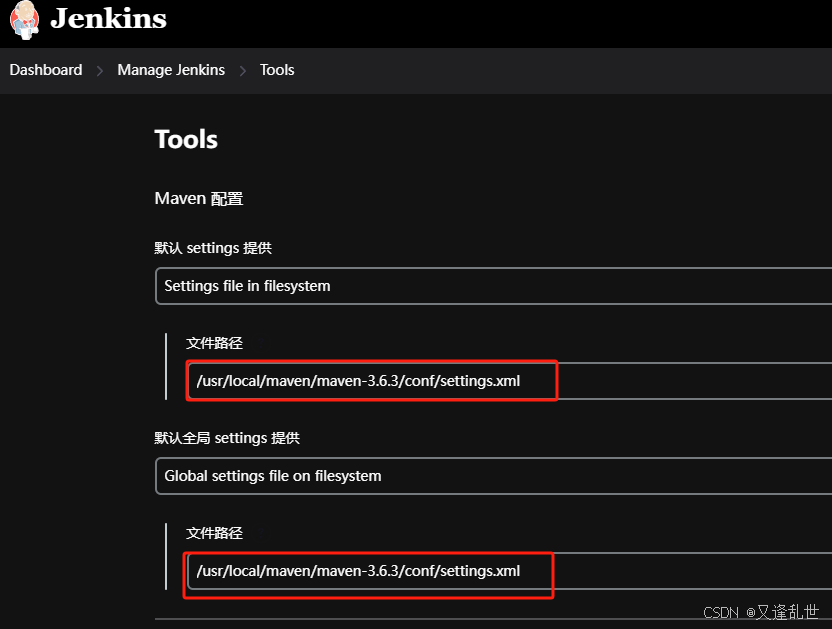This screenshot has width=832, height=629.
Task: Select the Tools breadcrumb item
Action: click(277, 70)
